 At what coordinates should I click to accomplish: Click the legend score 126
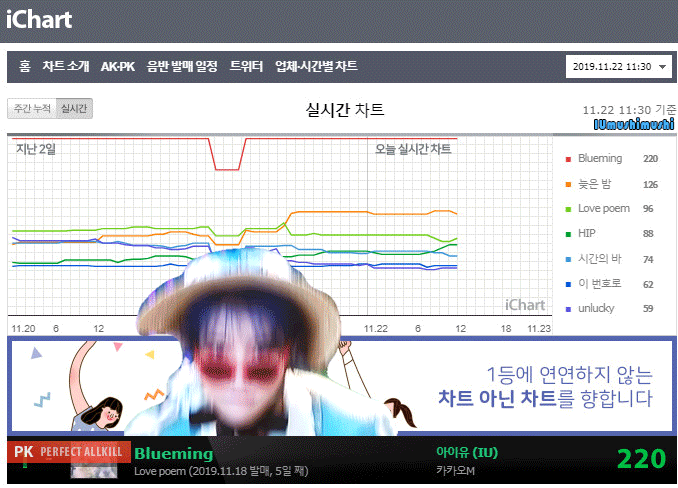650,185
